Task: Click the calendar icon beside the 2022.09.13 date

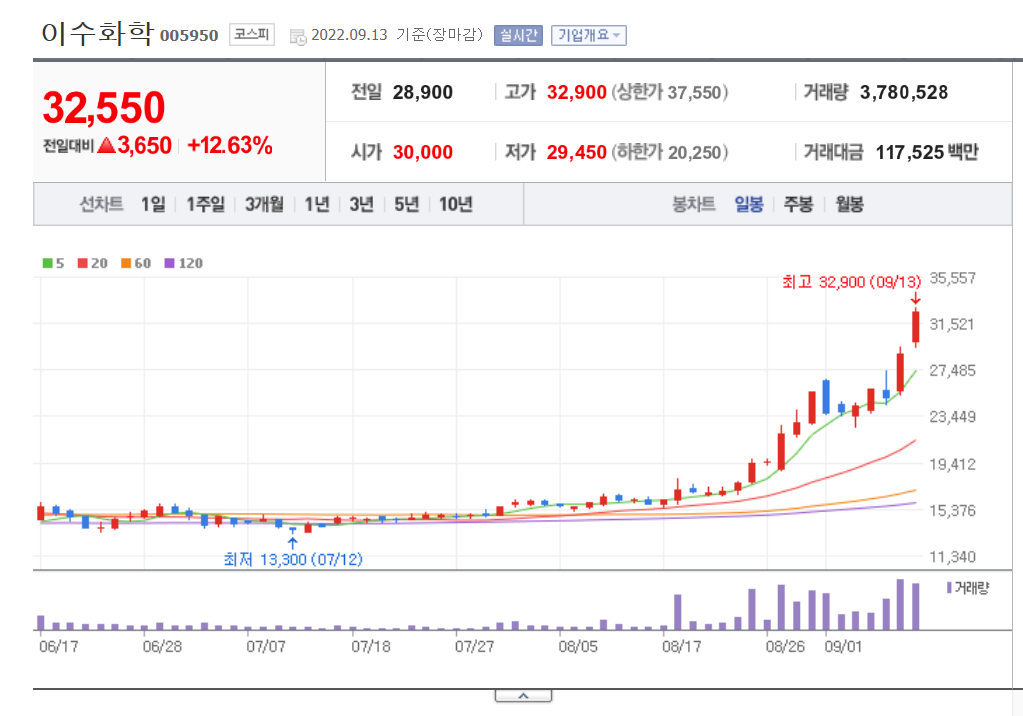Action: coord(298,37)
